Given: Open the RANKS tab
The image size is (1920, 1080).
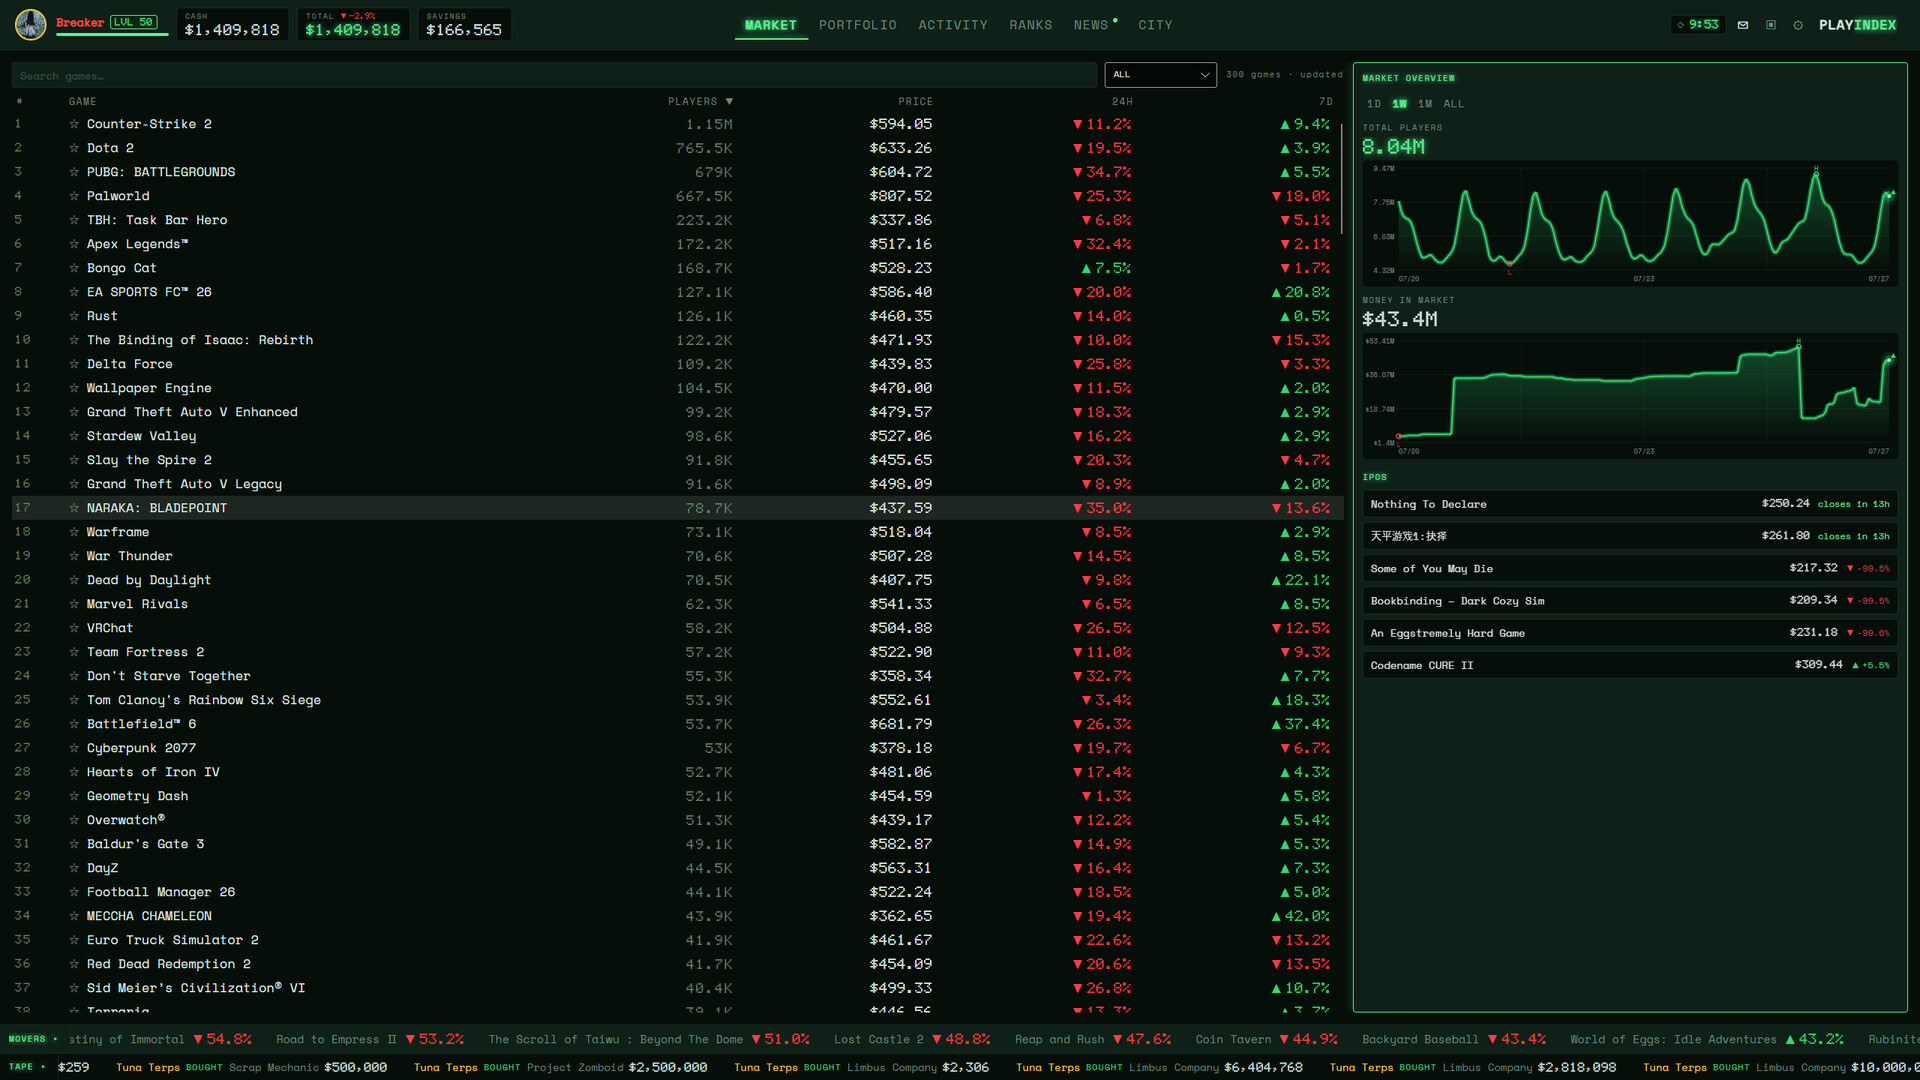Looking at the screenshot, I should [x=1030, y=25].
